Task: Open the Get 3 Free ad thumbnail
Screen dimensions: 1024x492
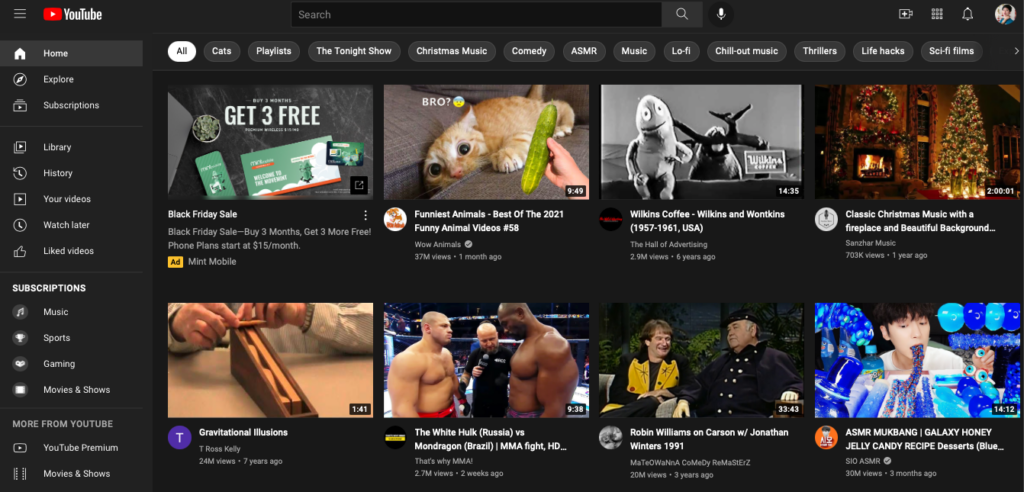Action: [270, 142]
